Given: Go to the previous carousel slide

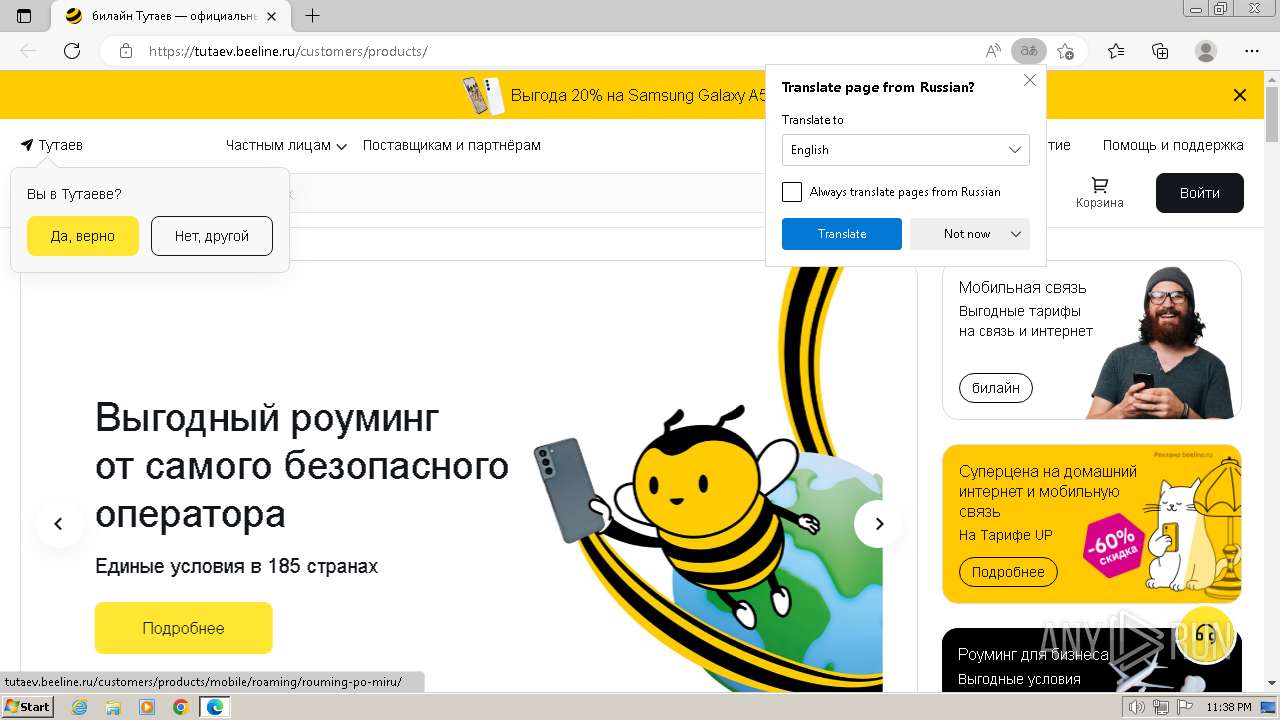Looking at the screenshot, I should click(58, 524).
